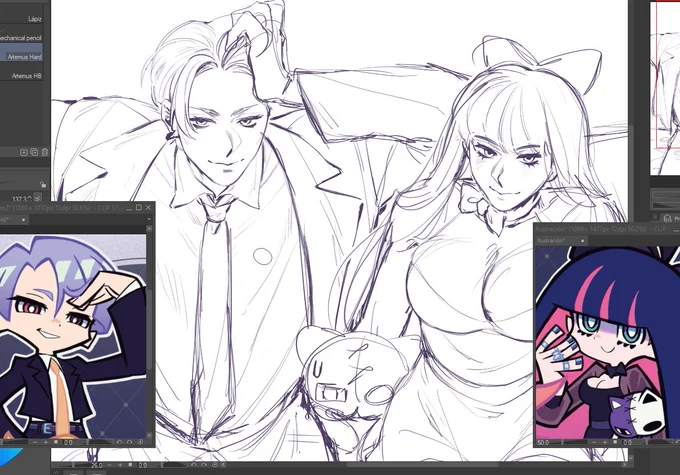Click the main canvas scroll-down arrow
The width and height of the screenshot is (680, 475).
pos(631,457)
